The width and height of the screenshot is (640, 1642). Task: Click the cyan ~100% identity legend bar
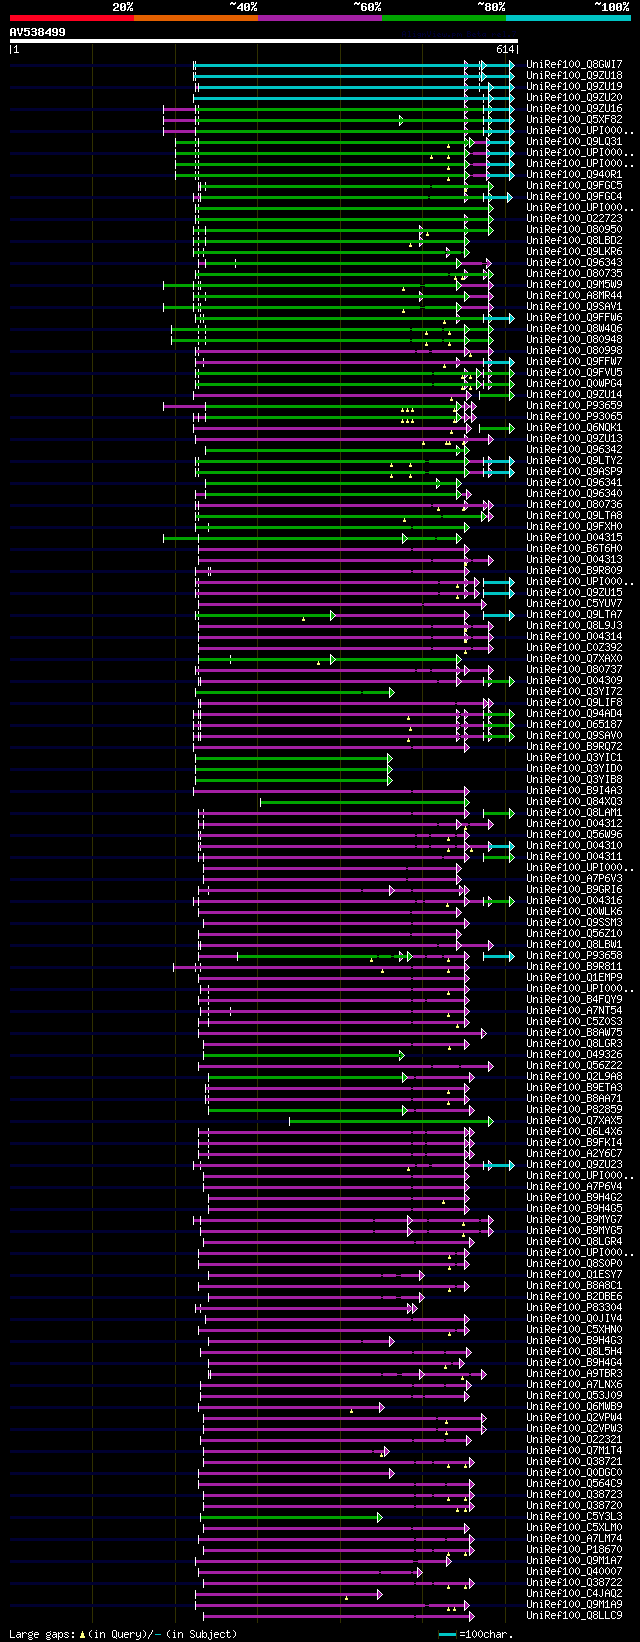click(x=567, y=18)
